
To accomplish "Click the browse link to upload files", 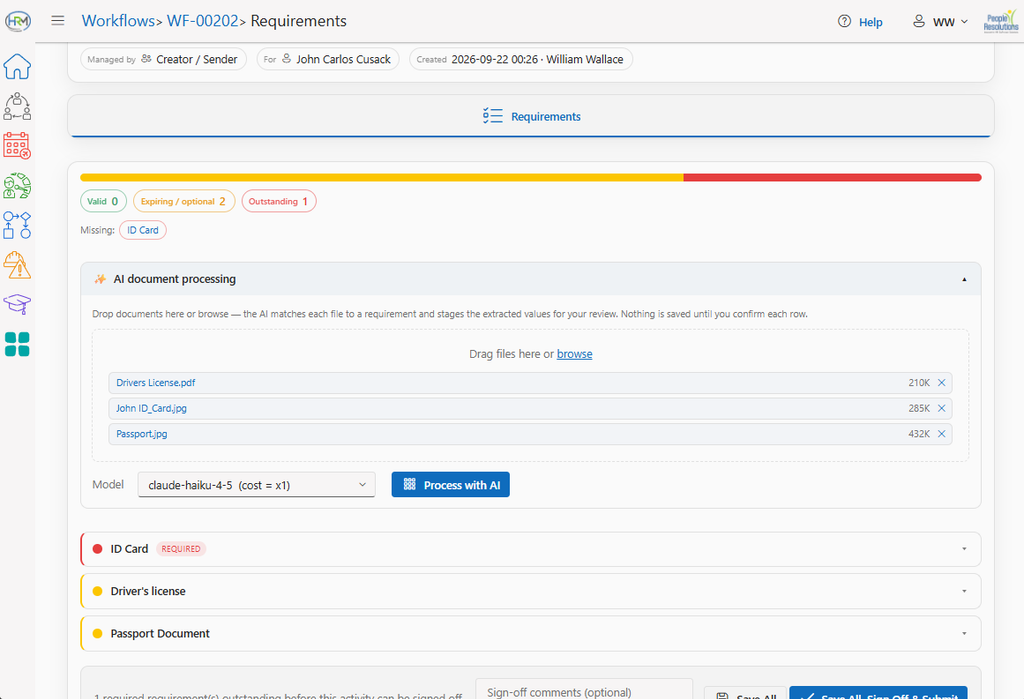I will coord(575,354).
